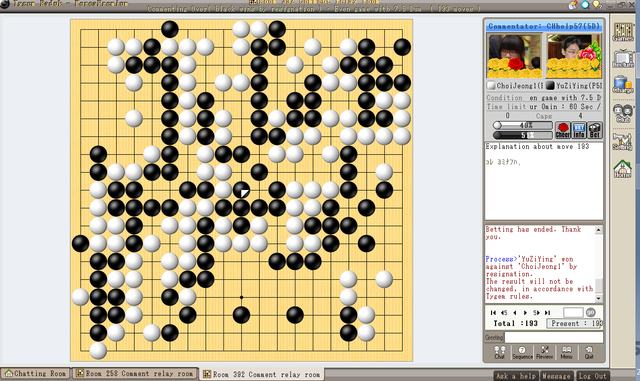Open the Setting icon in right sidebar
The image size is (640, 381).
pos(622,141)
